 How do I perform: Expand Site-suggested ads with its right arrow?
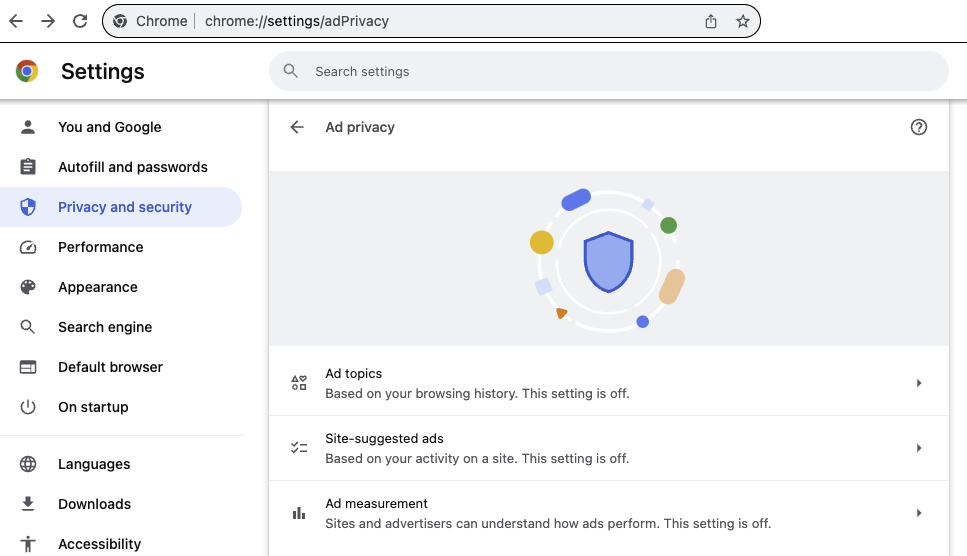coord(919,448)
